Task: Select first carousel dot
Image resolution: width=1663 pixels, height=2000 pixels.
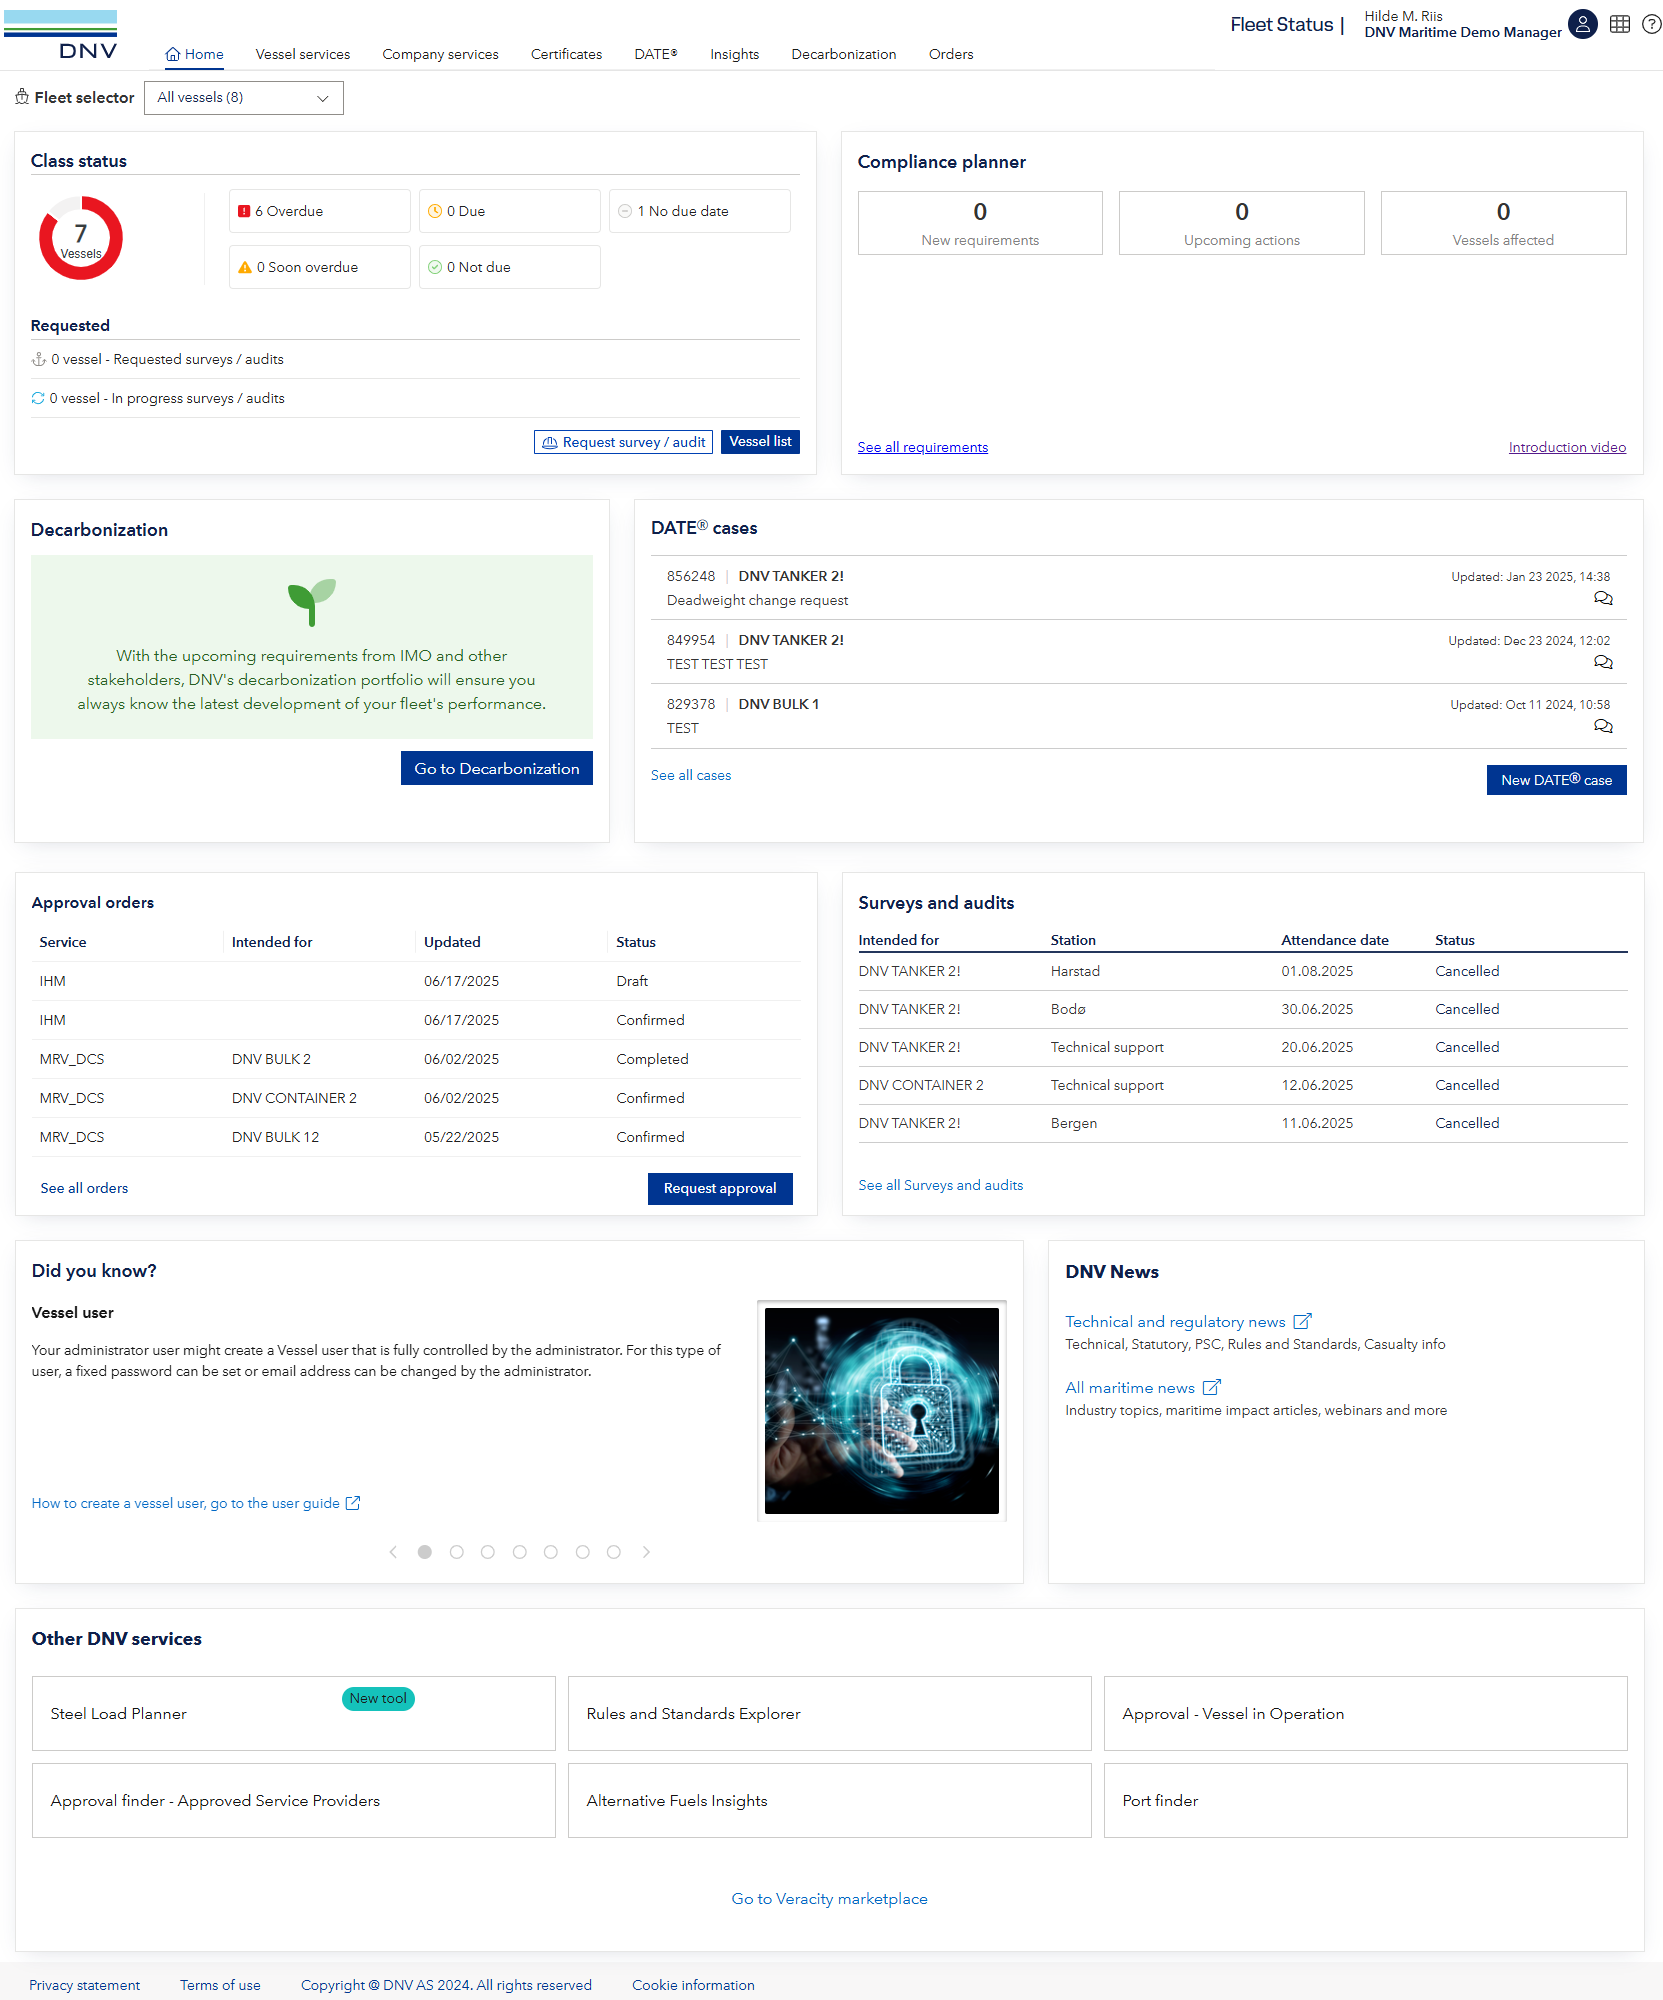Action: click(425, 1552)
